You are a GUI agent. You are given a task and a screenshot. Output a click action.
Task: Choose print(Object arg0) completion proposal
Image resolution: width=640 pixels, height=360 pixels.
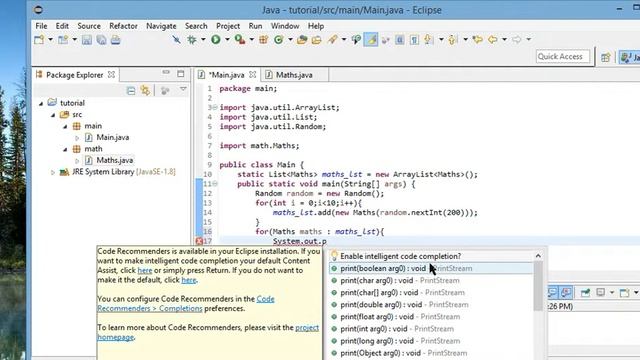pos(431,353)
